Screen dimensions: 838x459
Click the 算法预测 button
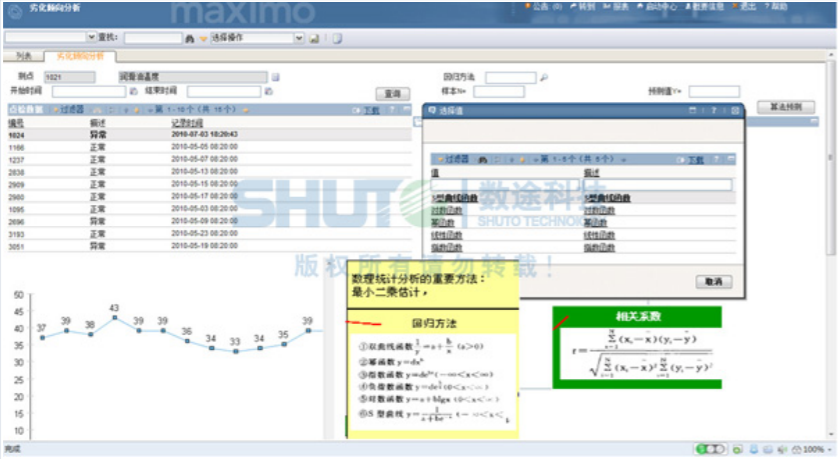pyautogui.click(x=786, y=107)
